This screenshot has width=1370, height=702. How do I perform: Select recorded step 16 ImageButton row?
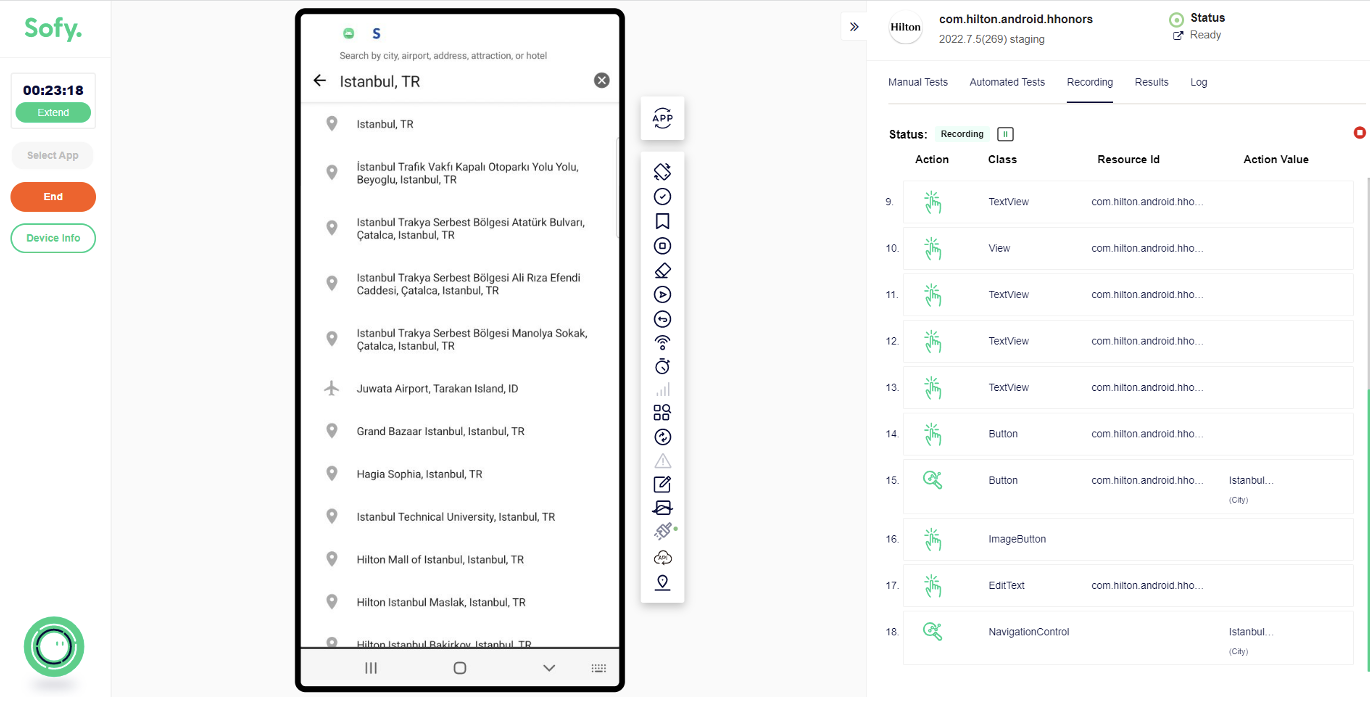coord(1128,539)
